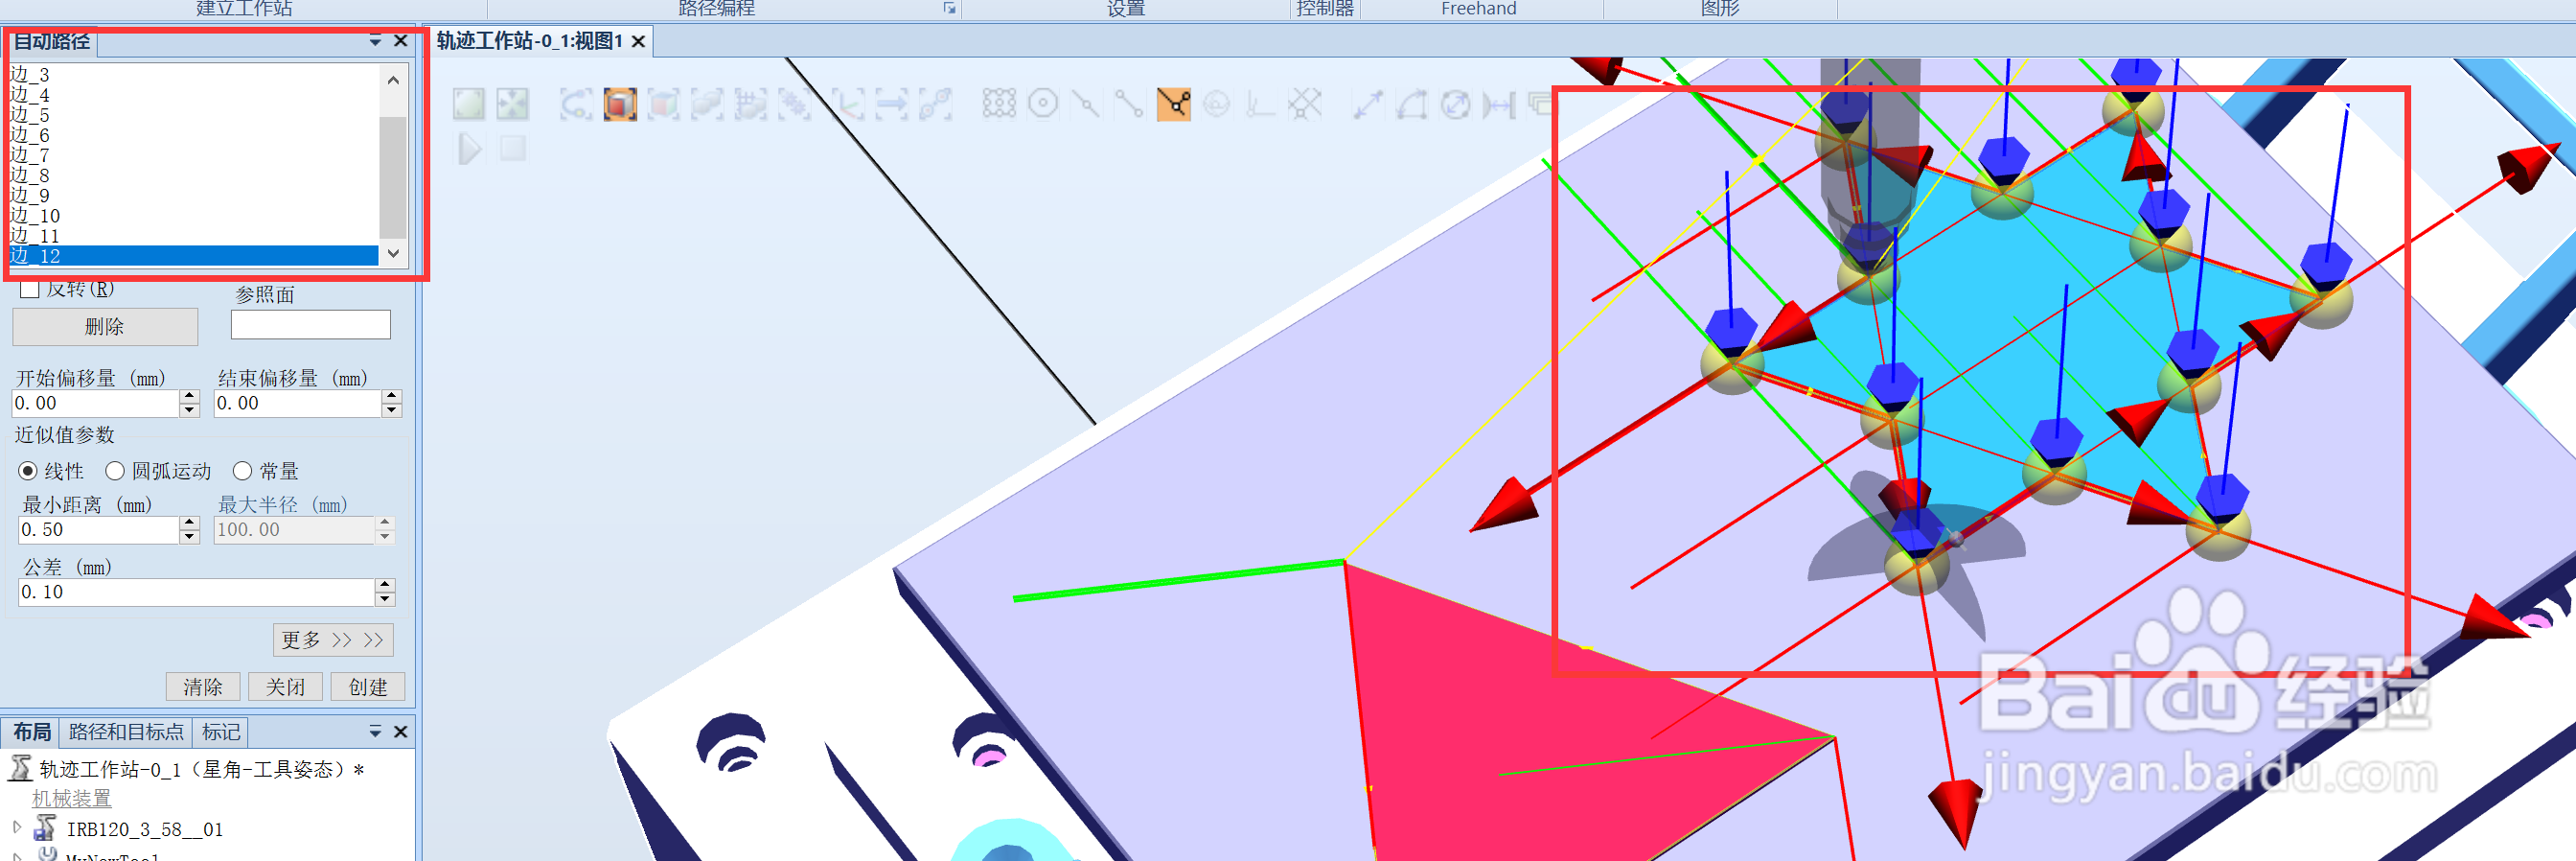Toggle the highlighted red cube selection icon
2576x861 pixels.
coord(619,104)
